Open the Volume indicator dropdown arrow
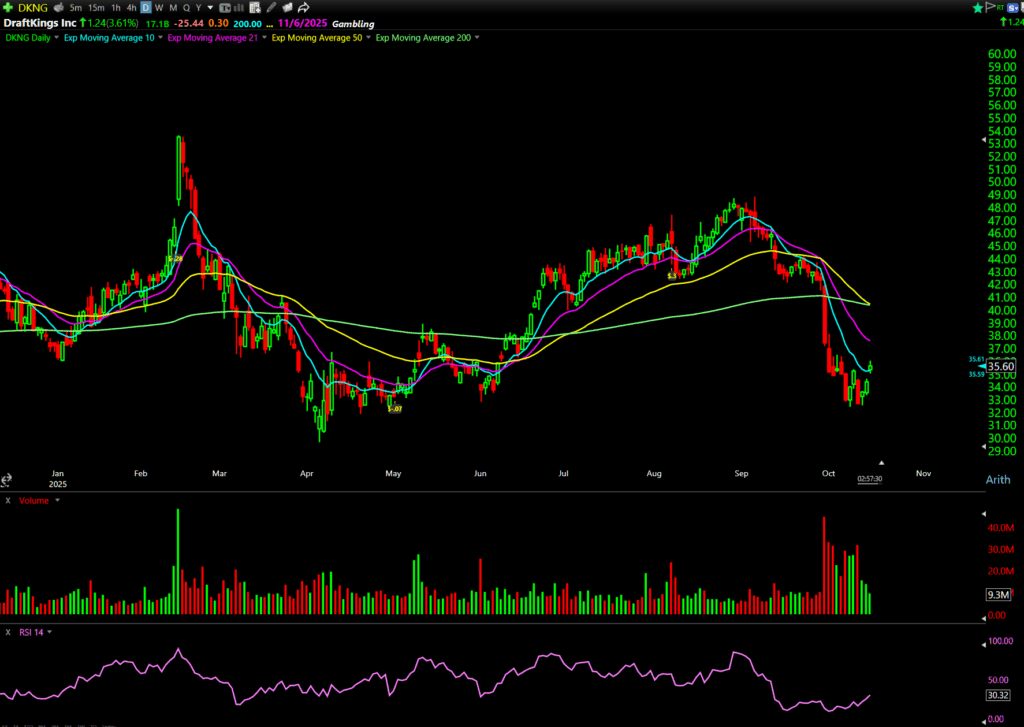This screenshot has width=1024, height=727. [58, 500]
